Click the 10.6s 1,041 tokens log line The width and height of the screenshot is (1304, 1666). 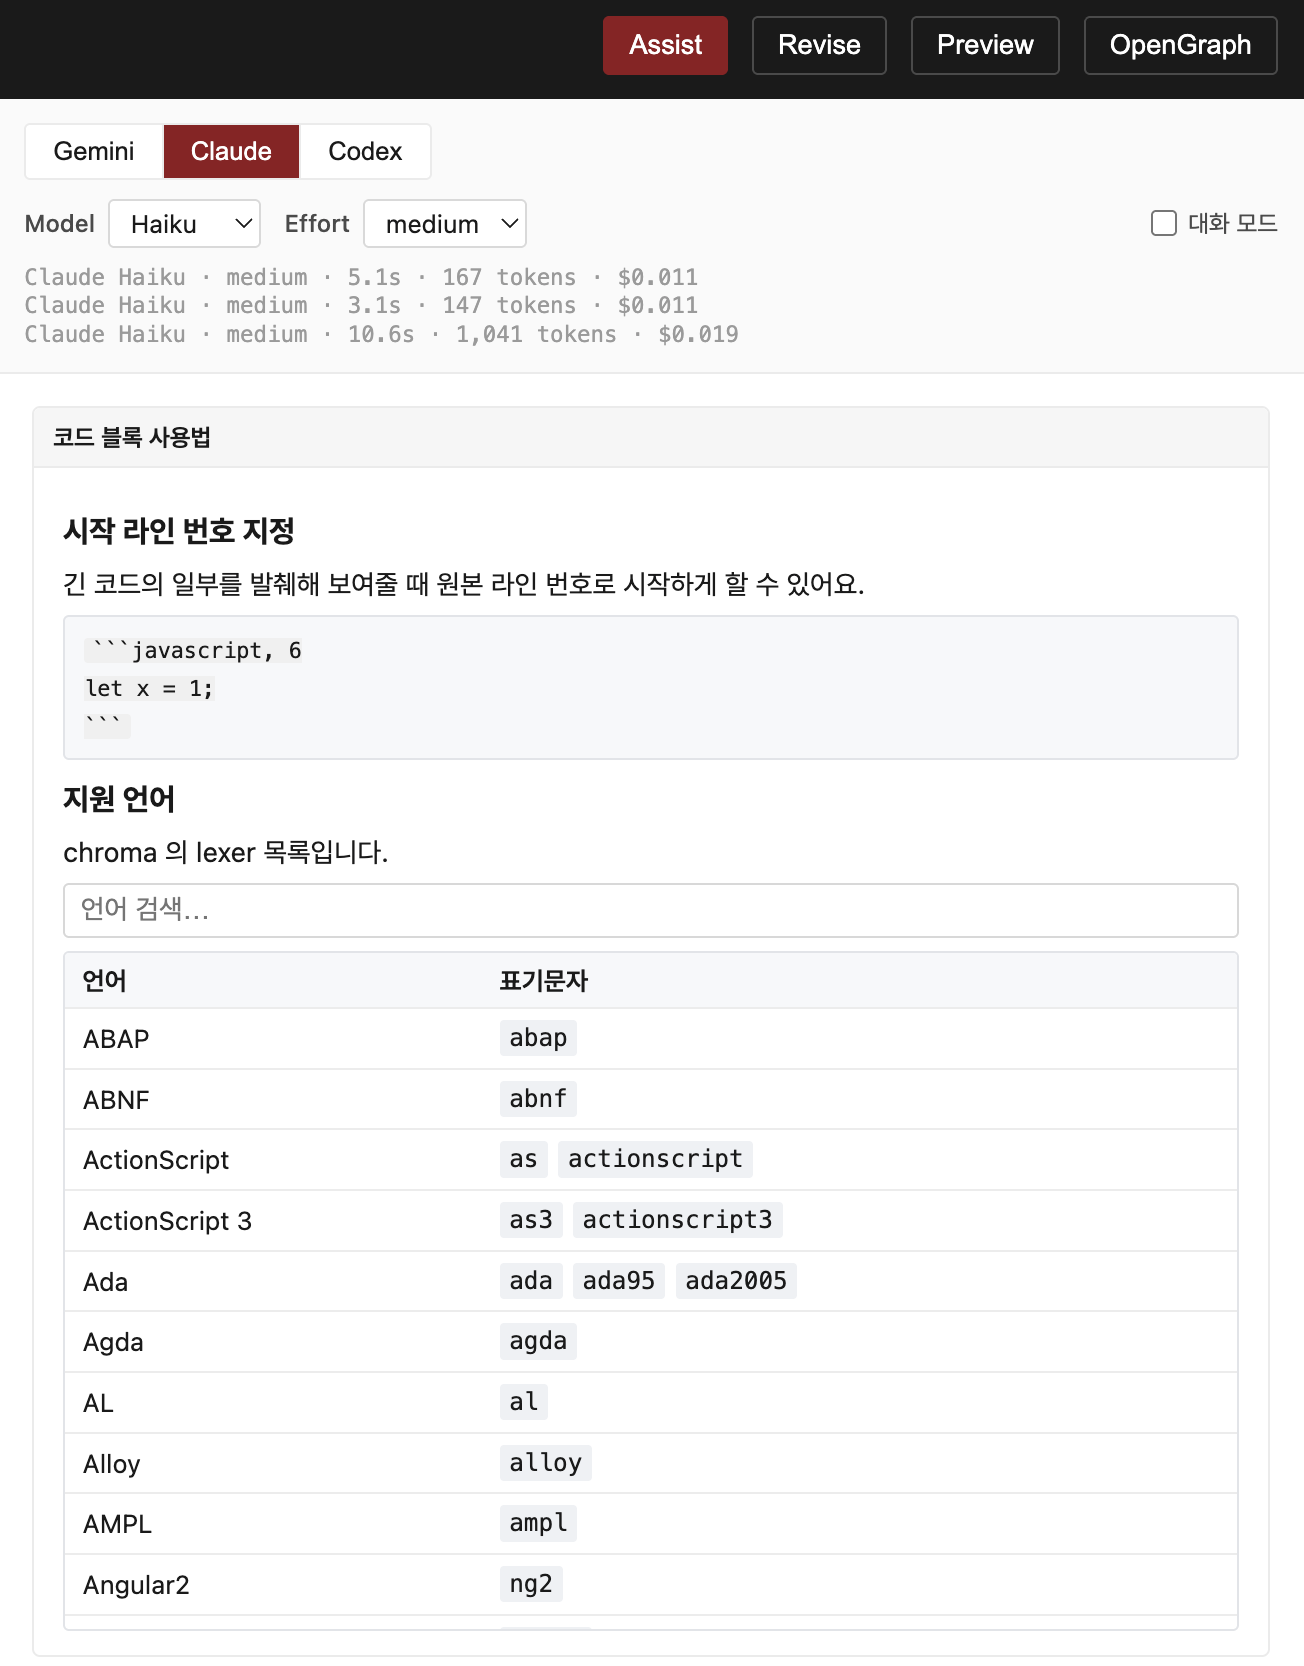pos(381,334)
